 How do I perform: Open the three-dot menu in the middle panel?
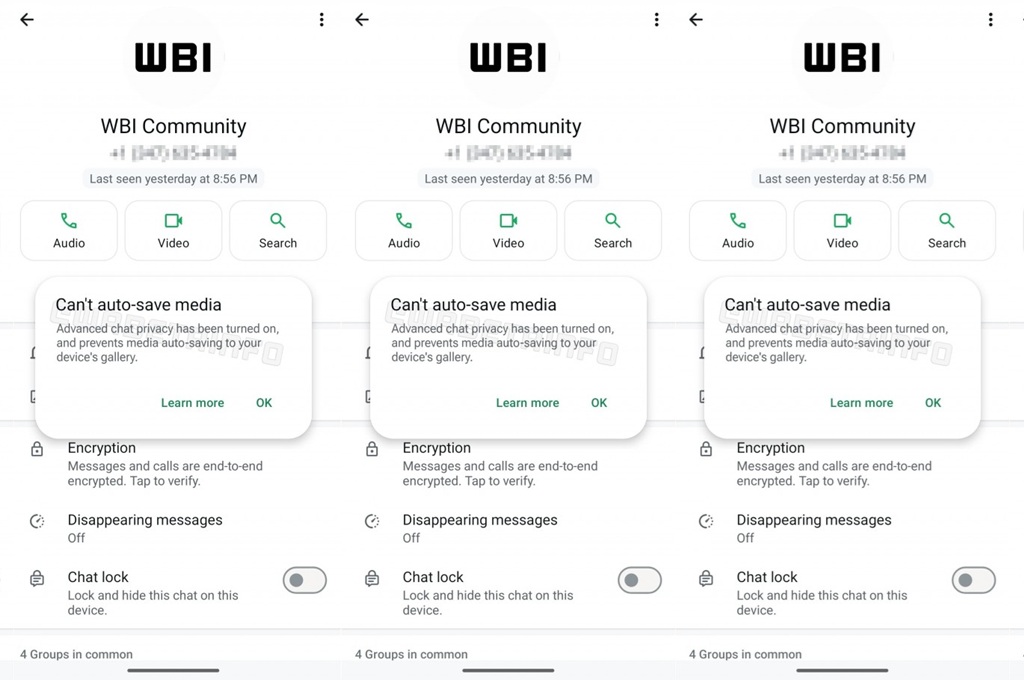pos(656,20)
